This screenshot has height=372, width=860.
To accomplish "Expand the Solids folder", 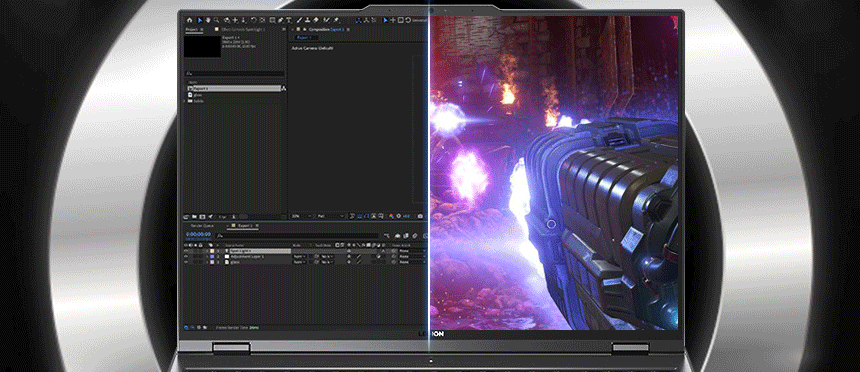I will click(x=185, y=101).
